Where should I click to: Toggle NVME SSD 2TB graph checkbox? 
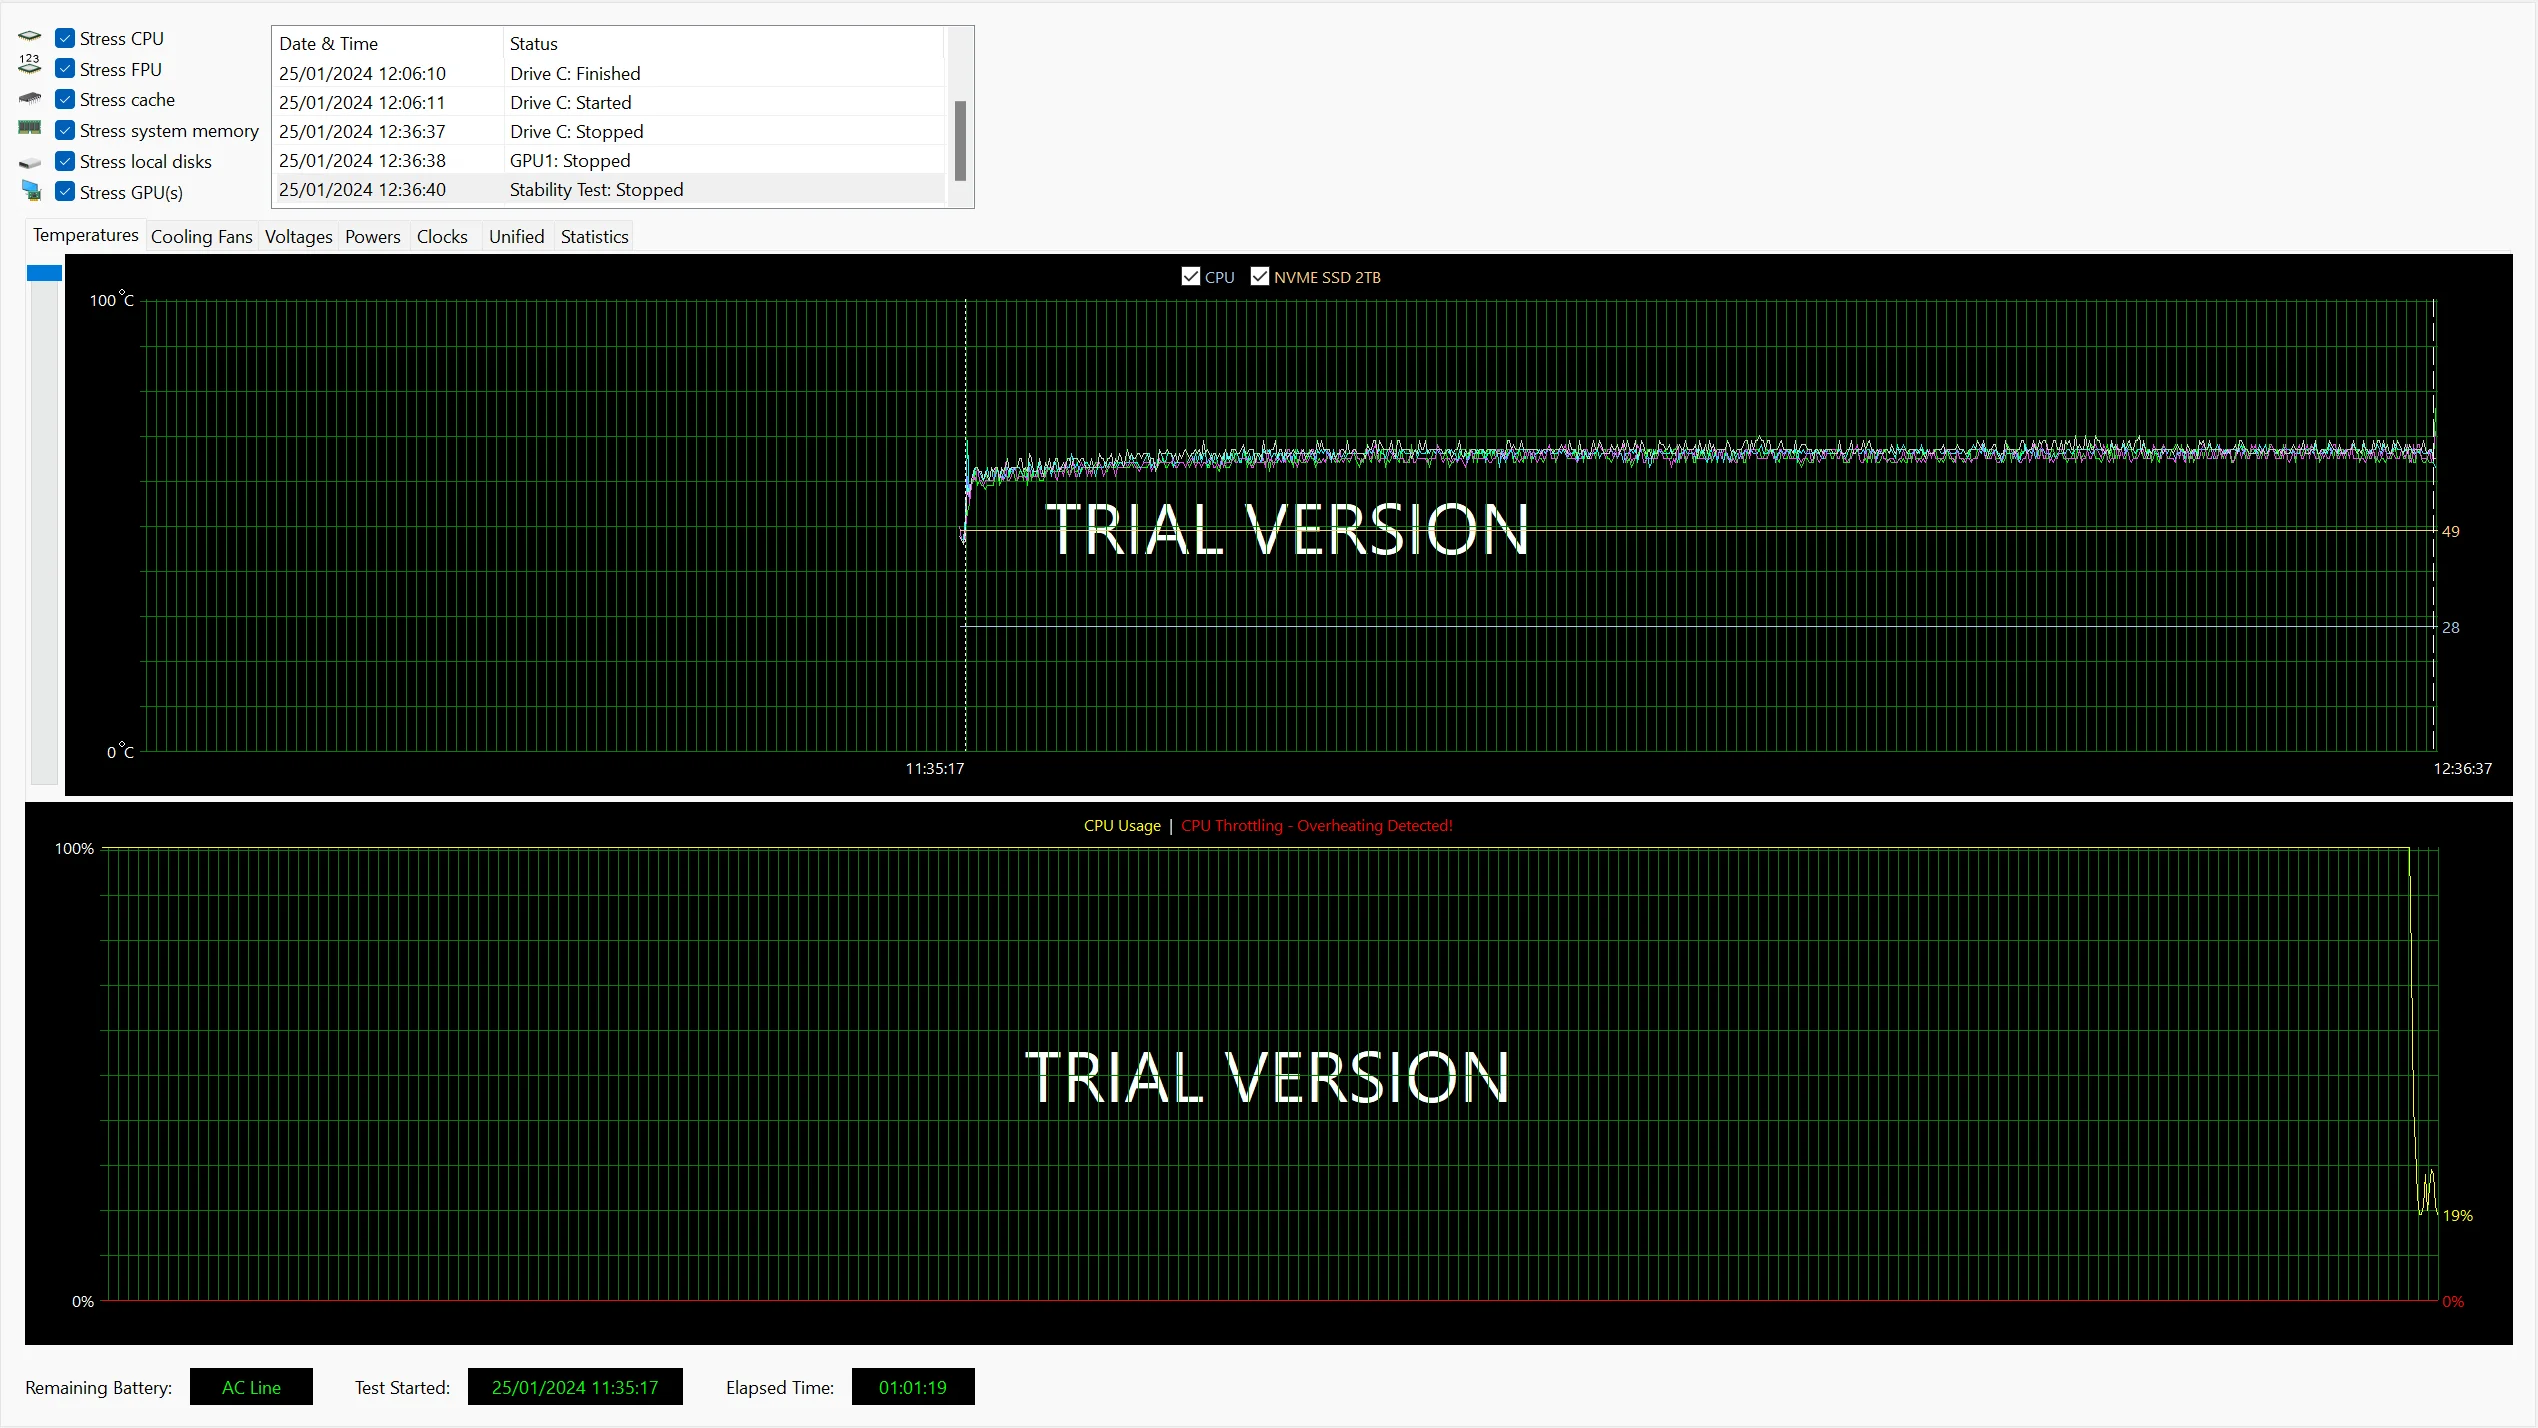click(1259, 277)
